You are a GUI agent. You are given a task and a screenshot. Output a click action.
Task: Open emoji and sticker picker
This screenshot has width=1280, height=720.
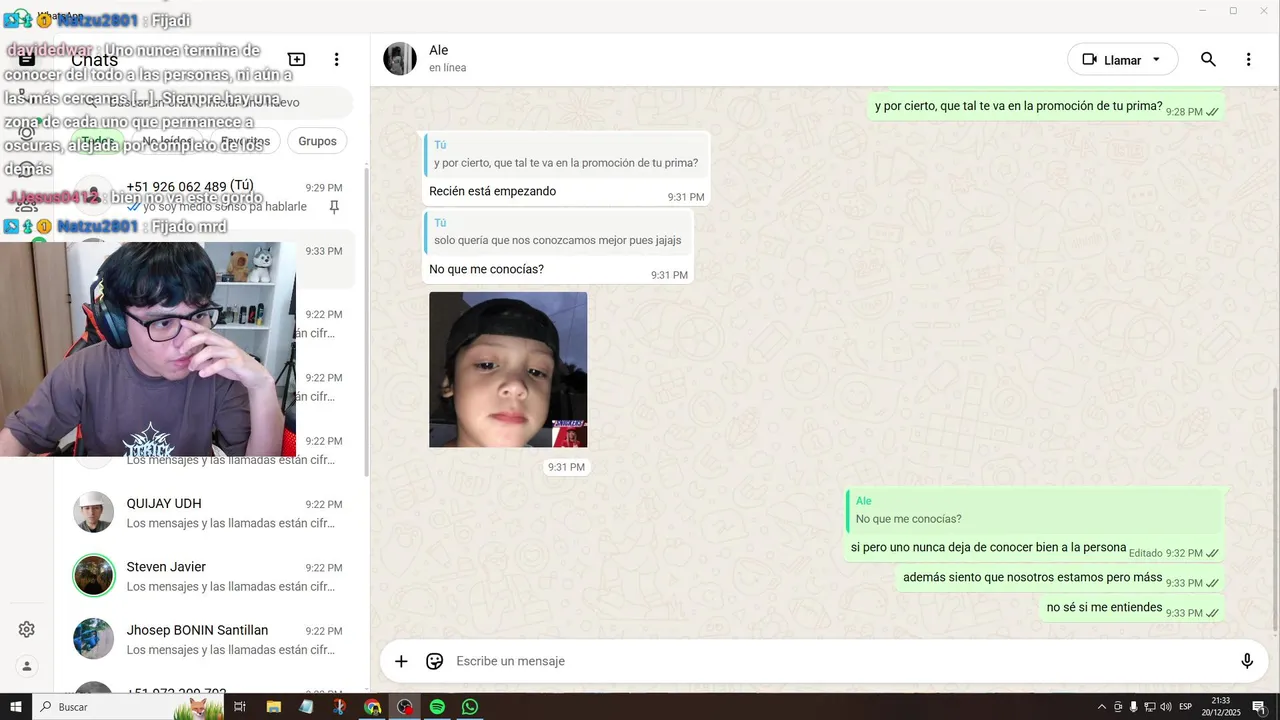point(434,661)
